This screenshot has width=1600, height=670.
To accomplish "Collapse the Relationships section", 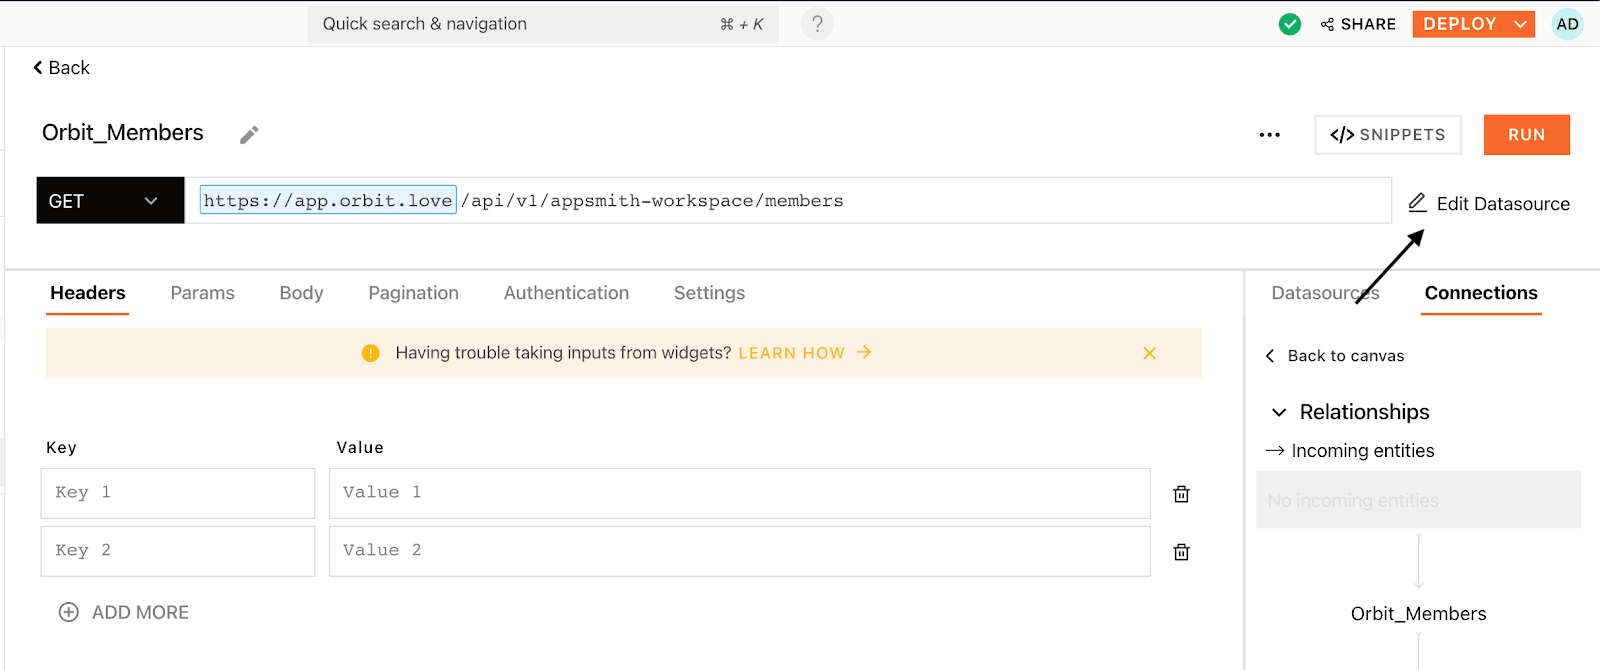I will point(1279,412).
